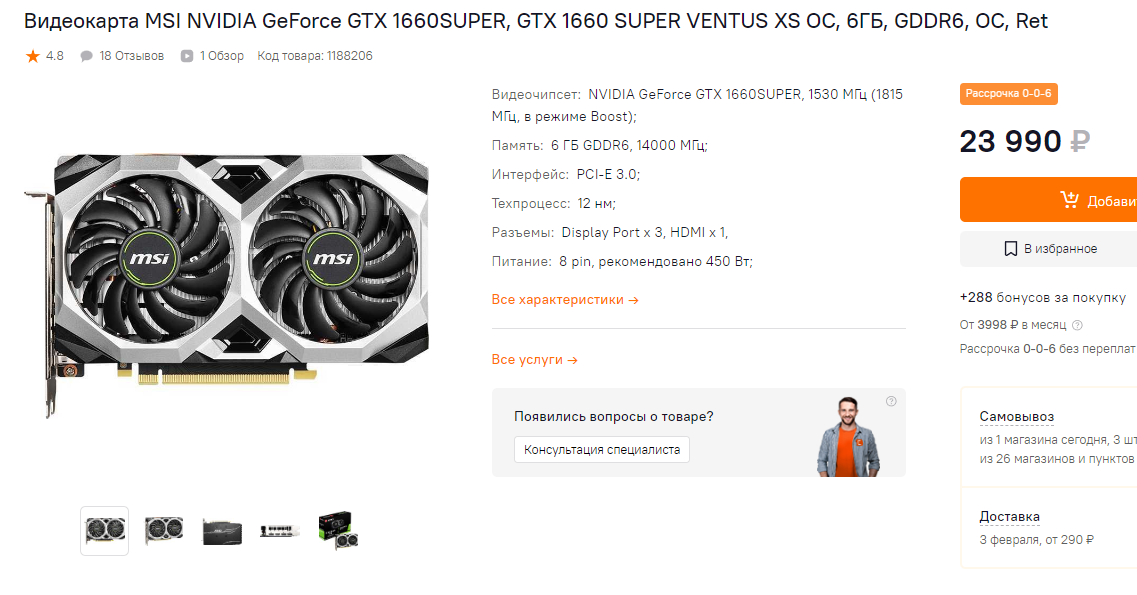This screenshot has width=1137, height=595.
Task: Open Все характеристики link
Action: 565,299
